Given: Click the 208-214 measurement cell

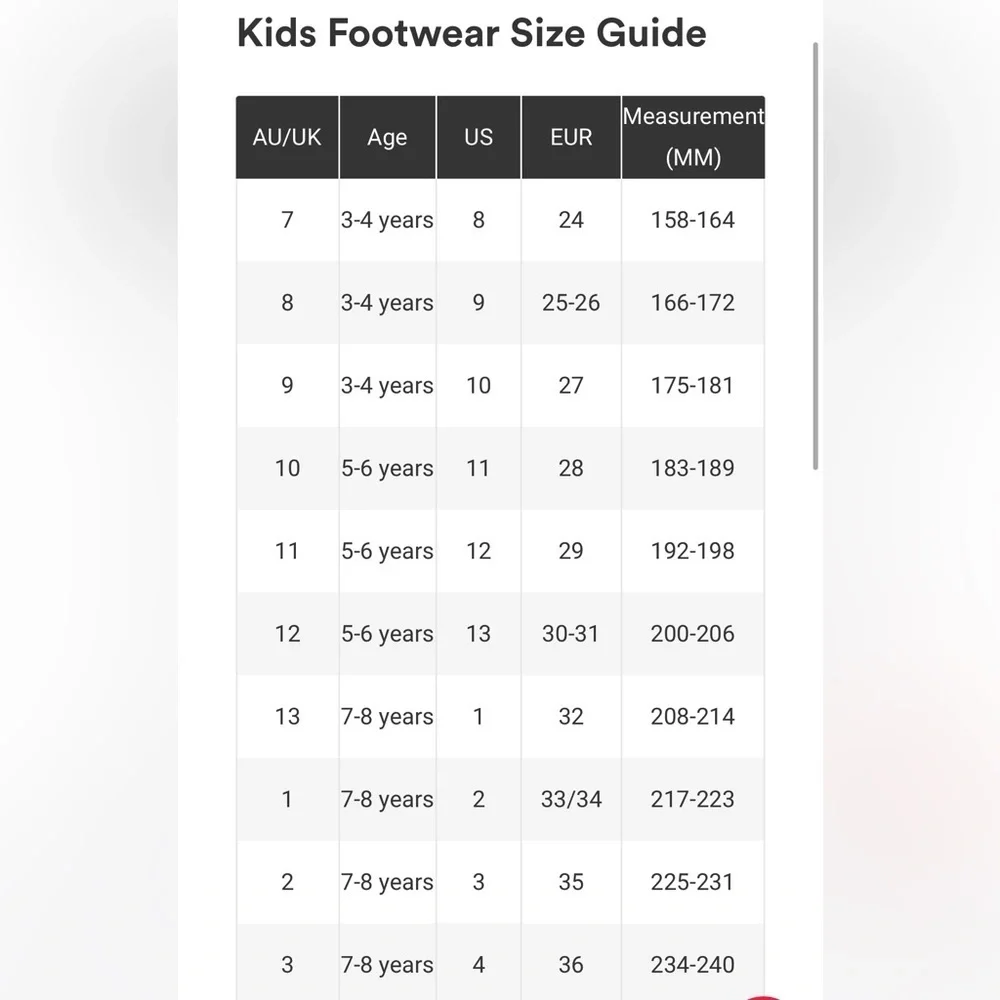Looking at the screenshot, I should coord(693,717).
